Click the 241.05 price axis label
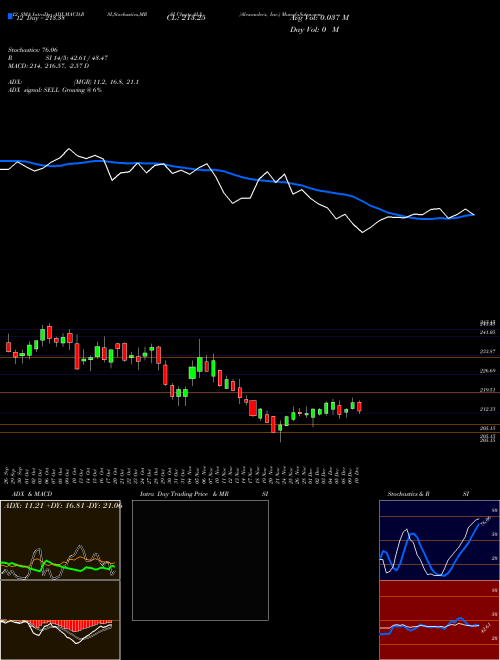Screen dimensions: 500x660 (487, 332)
